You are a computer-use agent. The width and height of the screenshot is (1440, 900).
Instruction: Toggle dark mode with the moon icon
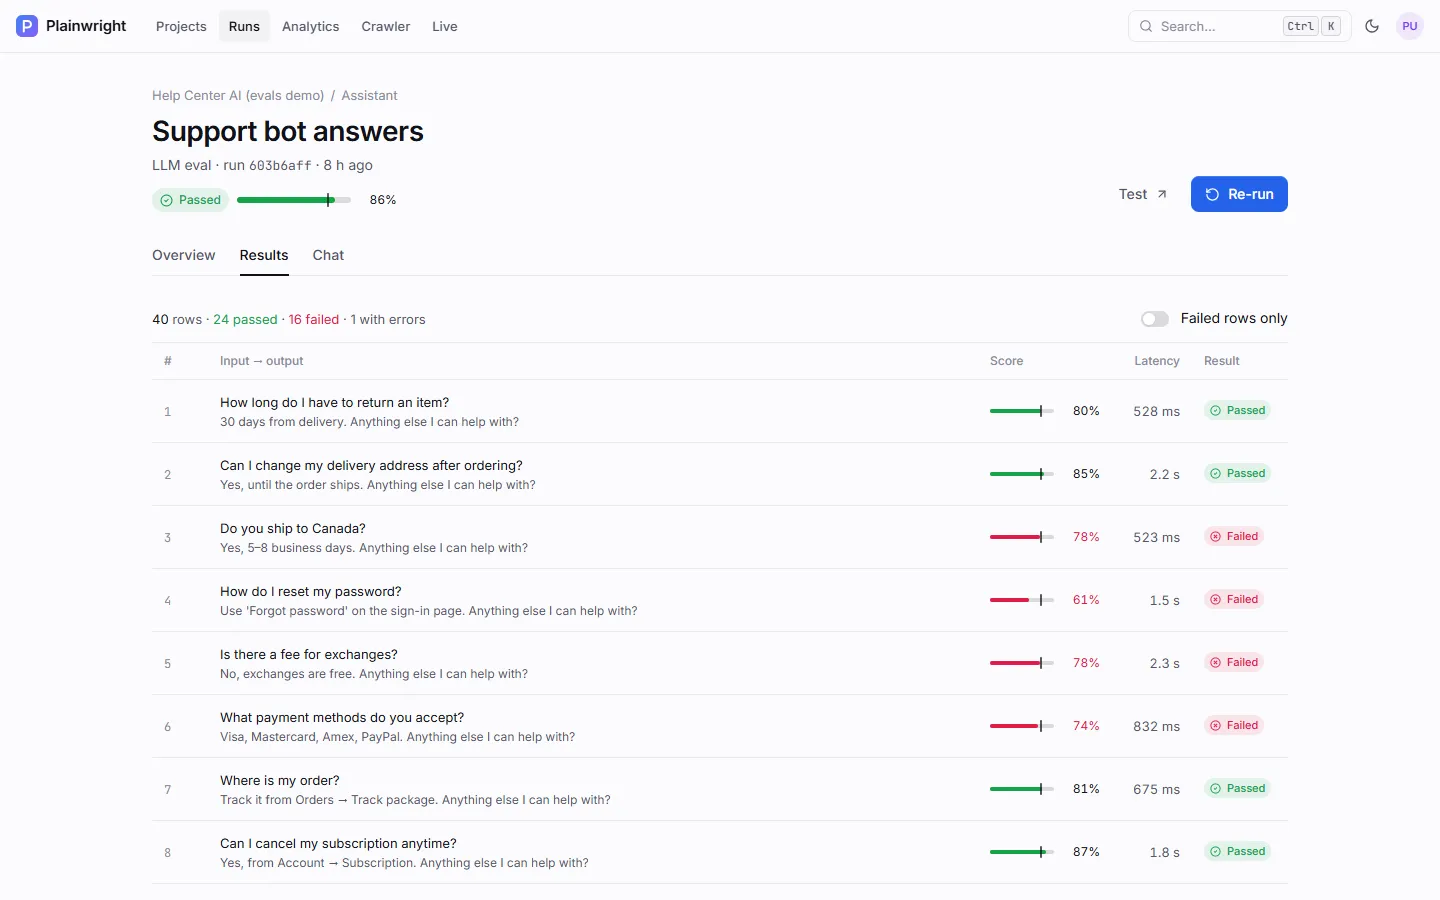pos(1372,26)
